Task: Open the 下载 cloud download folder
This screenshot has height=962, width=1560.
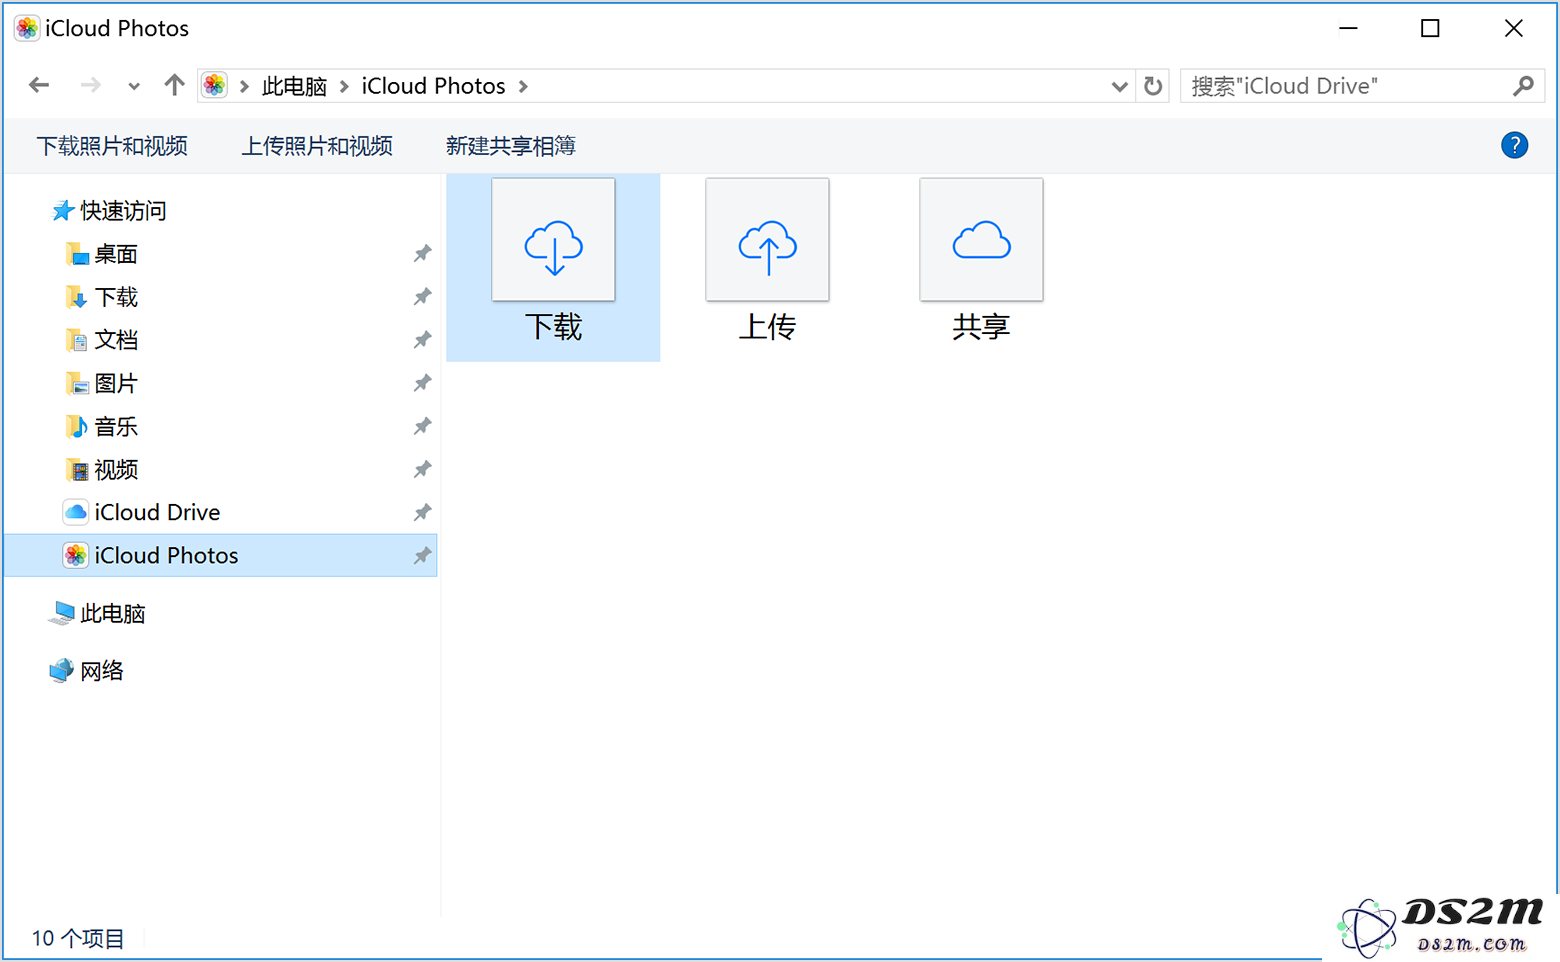Action: (553, 266)
